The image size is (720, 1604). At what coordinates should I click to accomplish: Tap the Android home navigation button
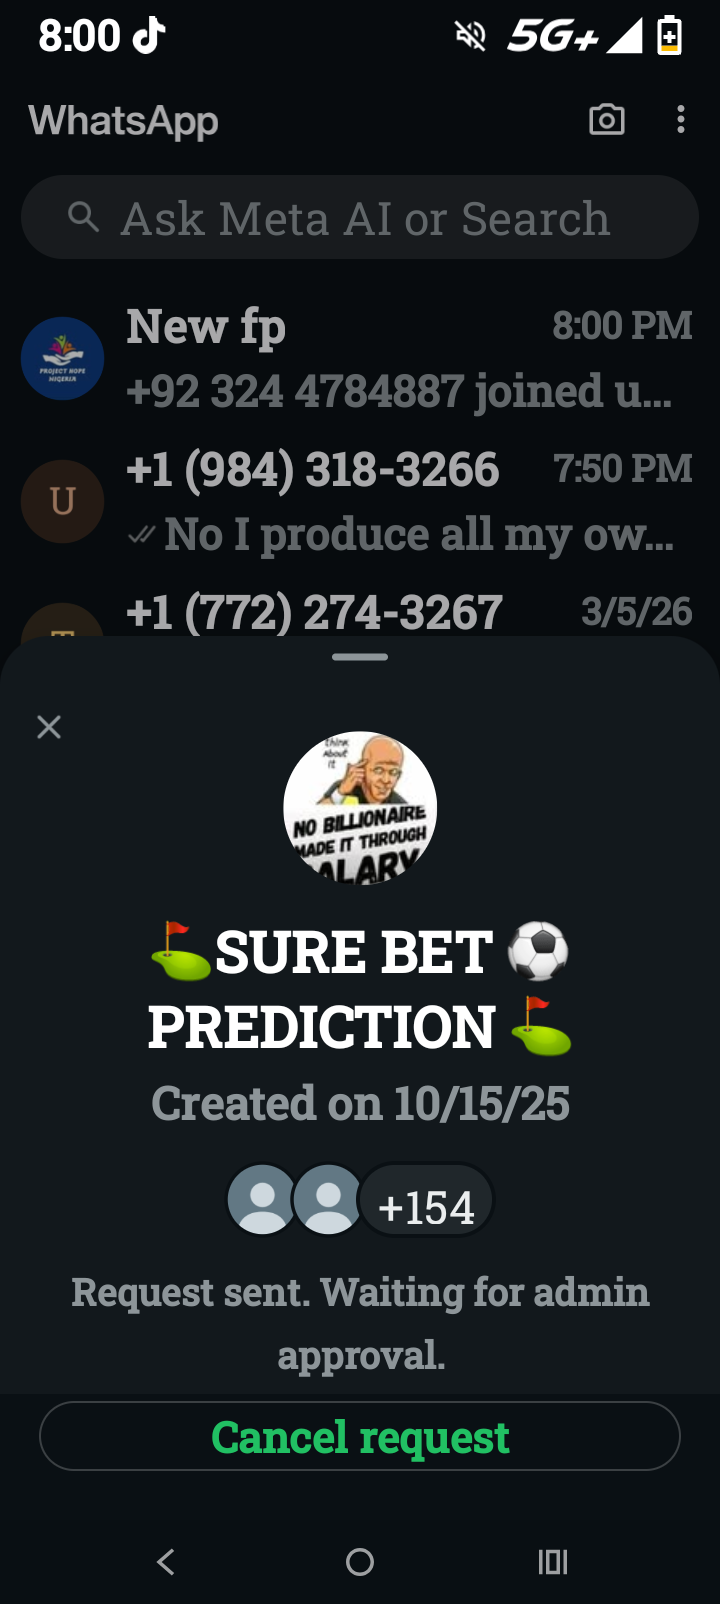[x=360, y=1561]
